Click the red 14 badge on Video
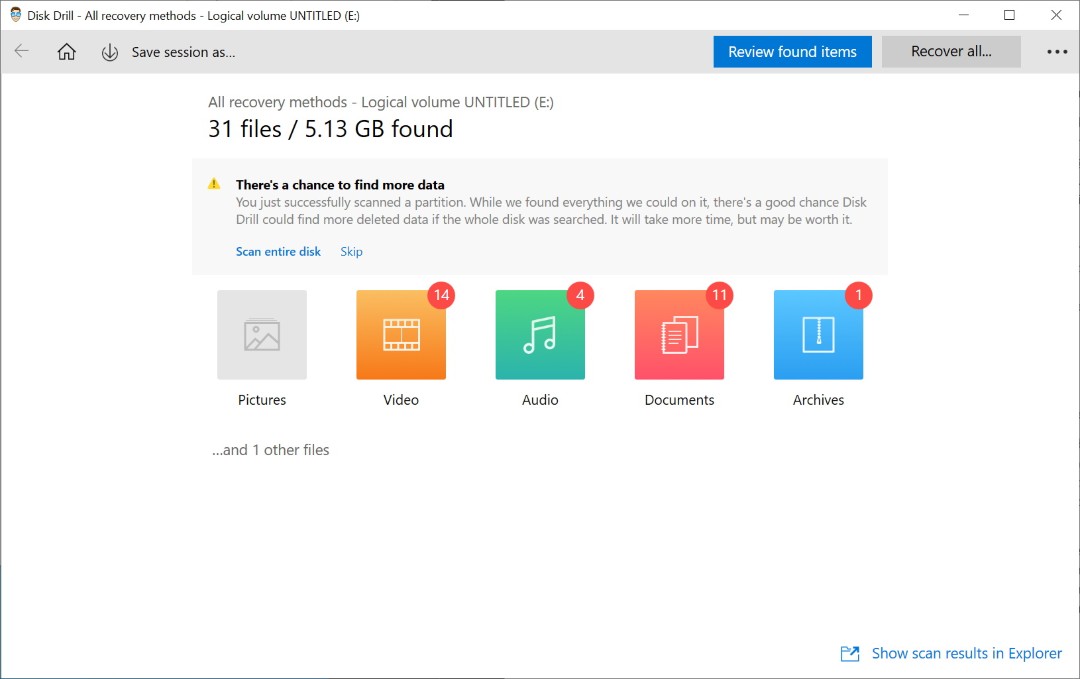 442,295
